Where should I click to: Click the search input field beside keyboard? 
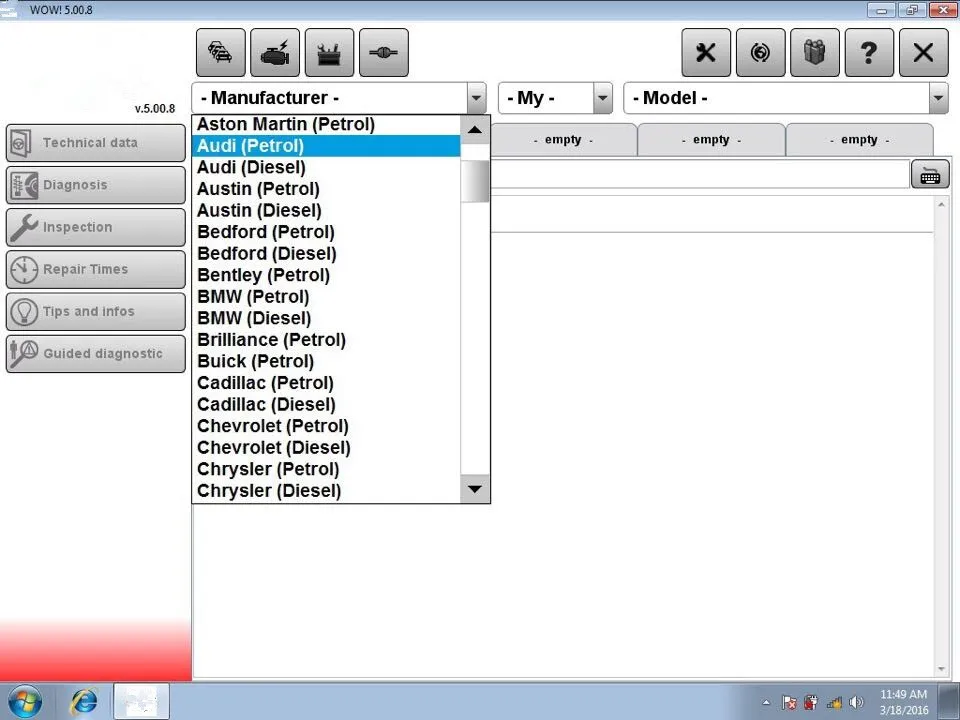[x=700, y=176]
